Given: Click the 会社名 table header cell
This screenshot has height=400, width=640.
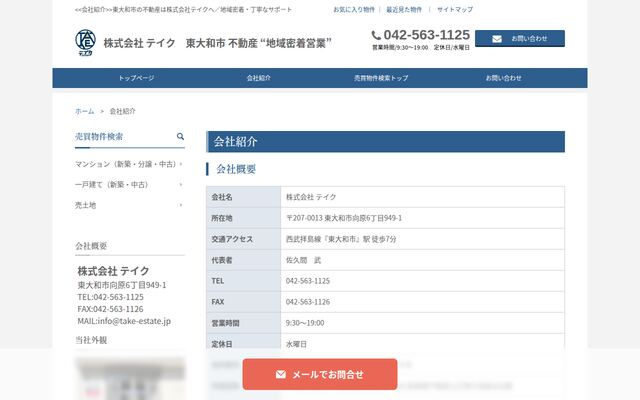Looking at the screenshot, I should 244,197.
